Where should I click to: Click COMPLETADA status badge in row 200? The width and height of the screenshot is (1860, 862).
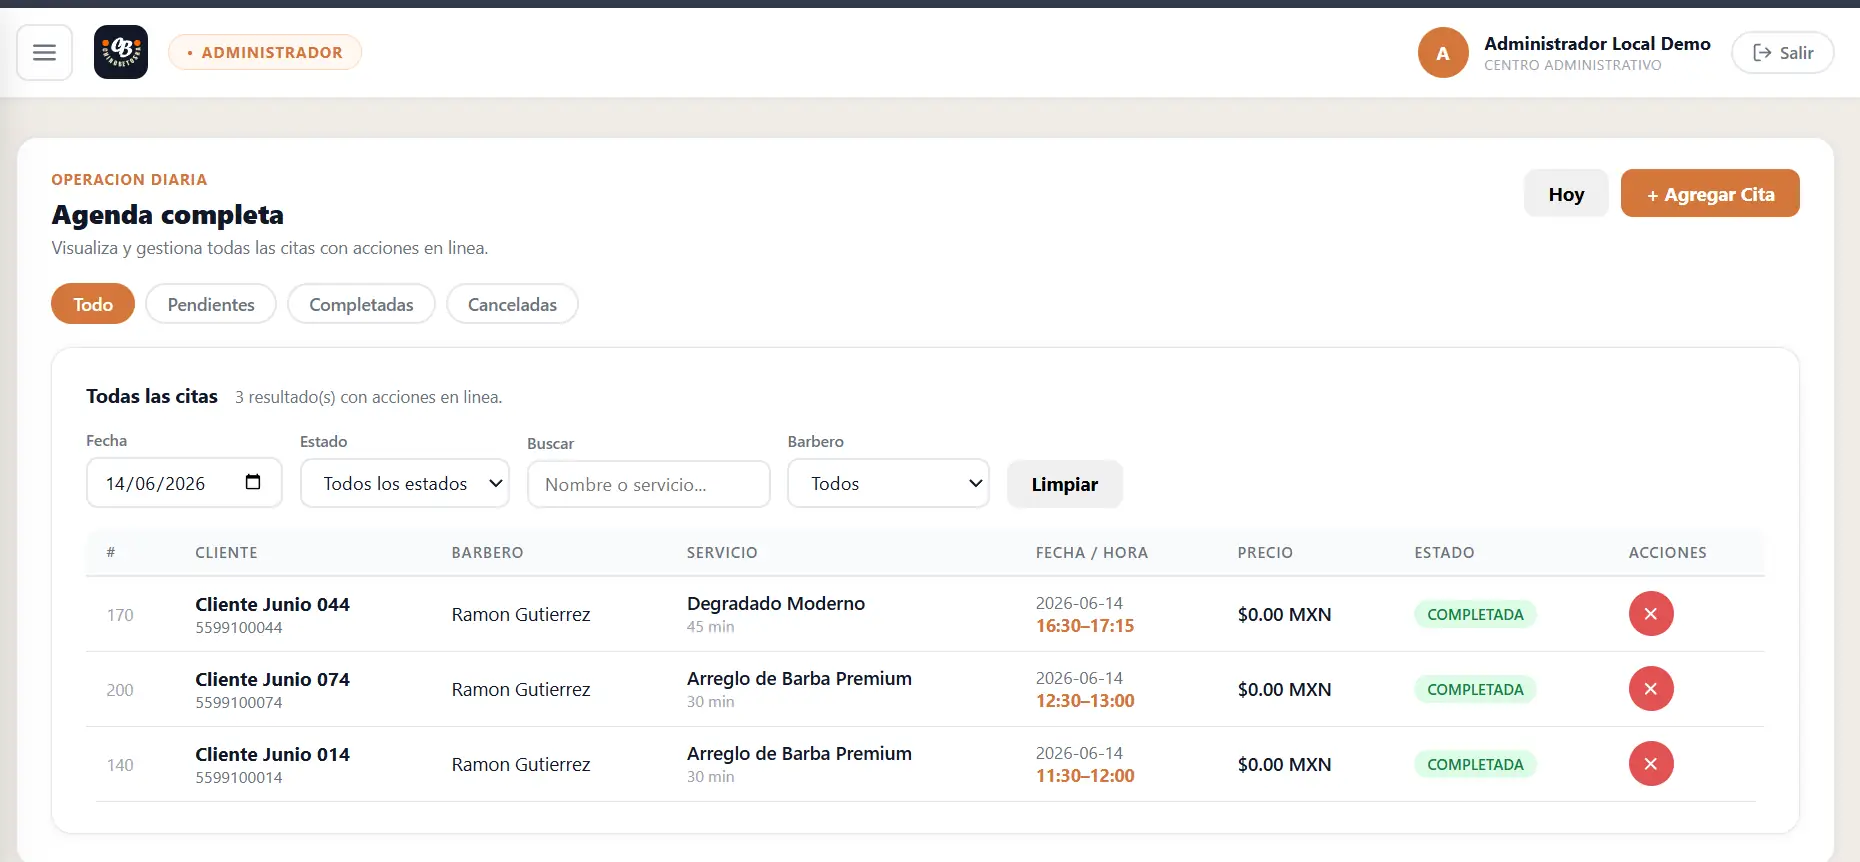click(x=1475, y=689)
